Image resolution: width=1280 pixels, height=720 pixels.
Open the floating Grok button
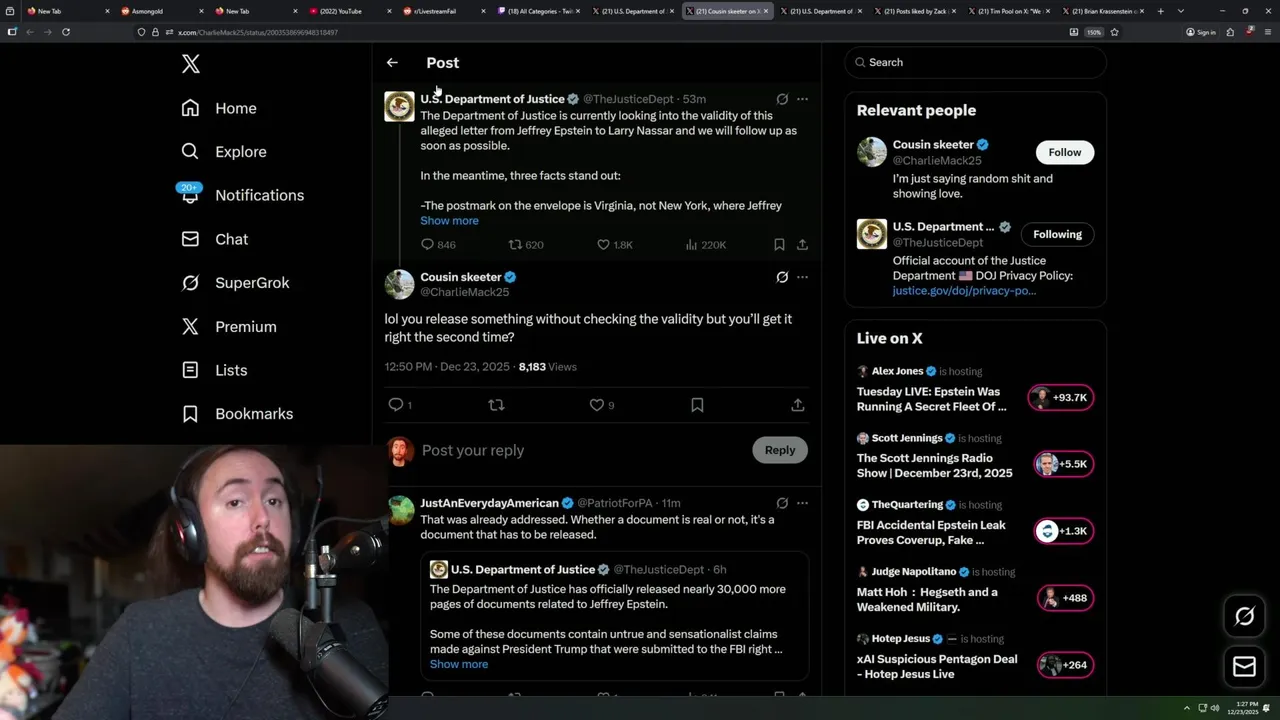(x=1244, y=617)
